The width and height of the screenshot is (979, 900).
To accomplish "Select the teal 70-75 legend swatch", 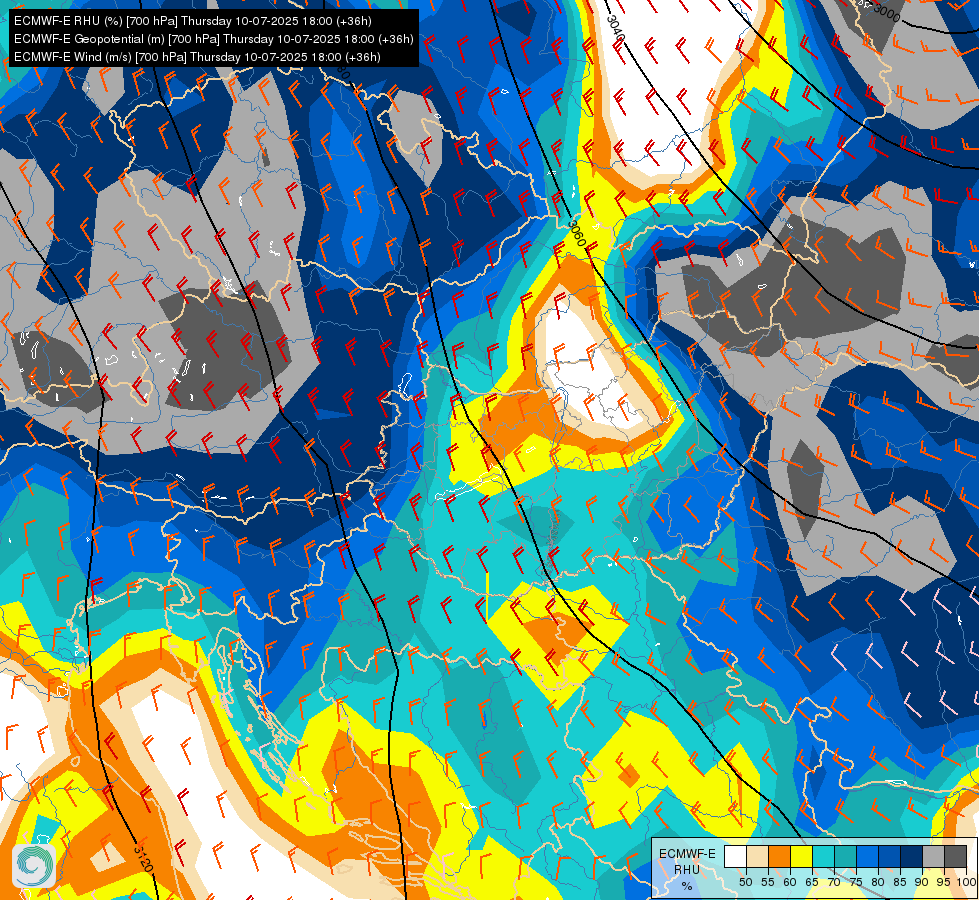I will tap(845, 856).
